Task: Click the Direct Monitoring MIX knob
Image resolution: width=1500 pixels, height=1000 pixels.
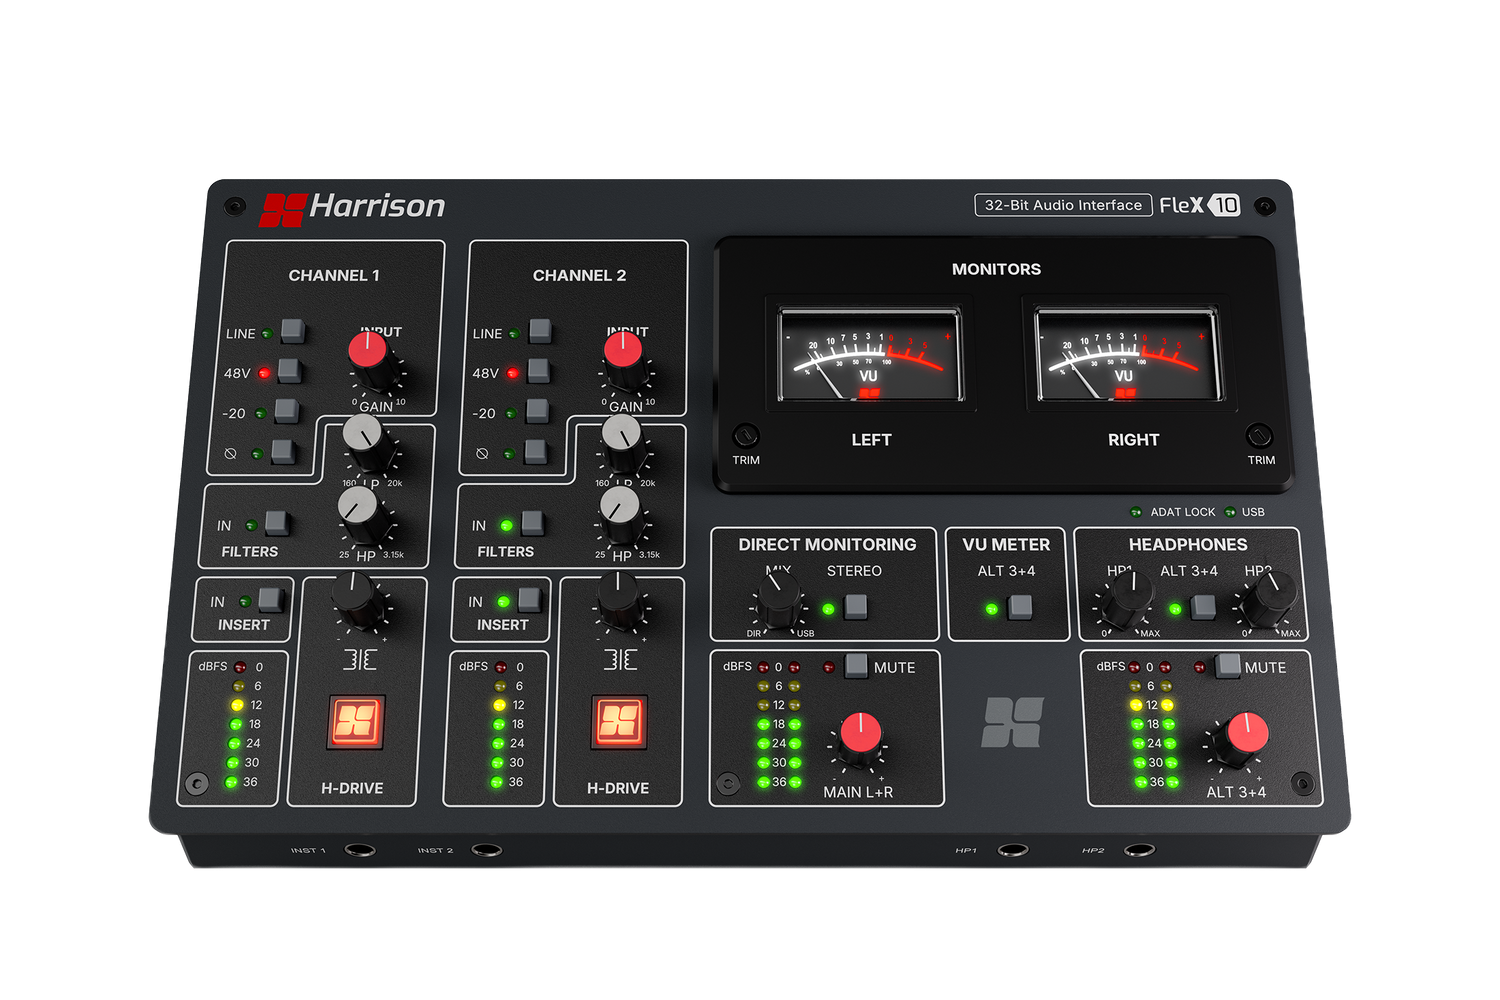Action: (x=778, y=602)
